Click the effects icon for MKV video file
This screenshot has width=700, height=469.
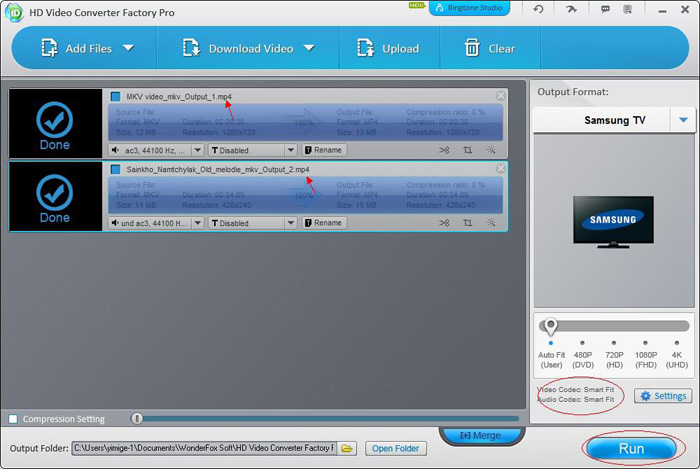click(x=491, y=150)
